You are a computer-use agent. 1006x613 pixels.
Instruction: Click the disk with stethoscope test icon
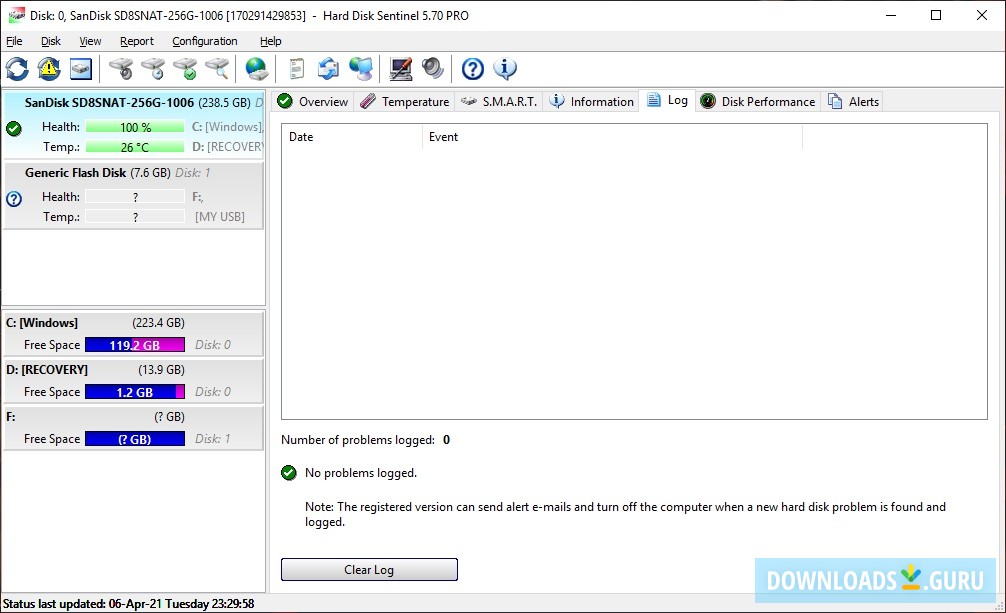tap(121, 69)
